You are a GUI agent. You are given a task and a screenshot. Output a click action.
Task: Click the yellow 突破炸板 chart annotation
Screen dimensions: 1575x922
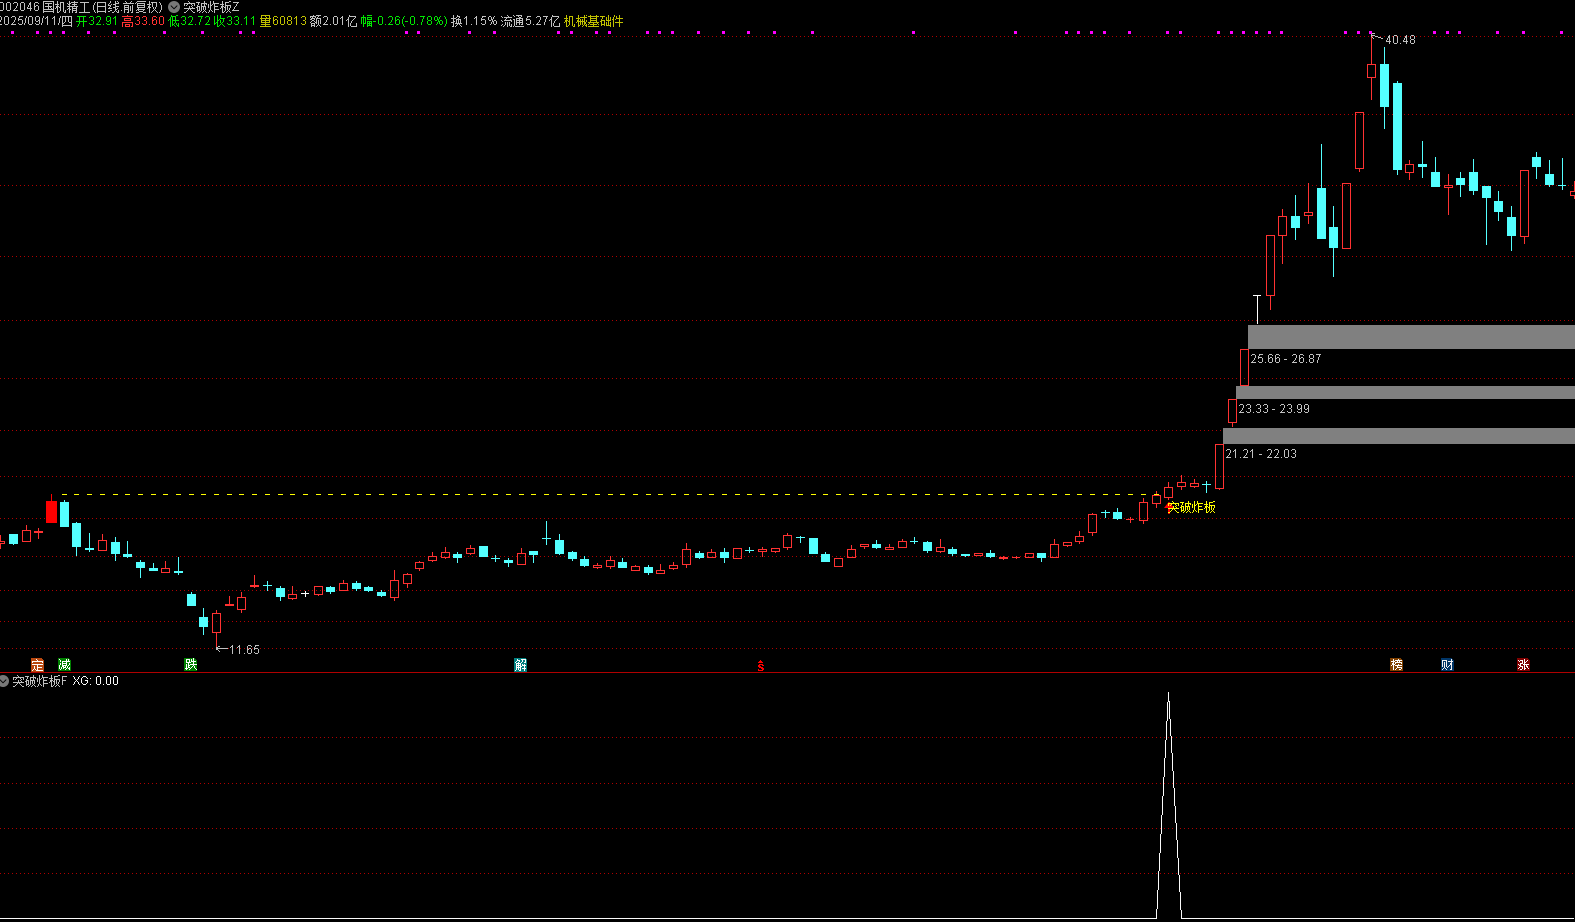(1191, 508)
